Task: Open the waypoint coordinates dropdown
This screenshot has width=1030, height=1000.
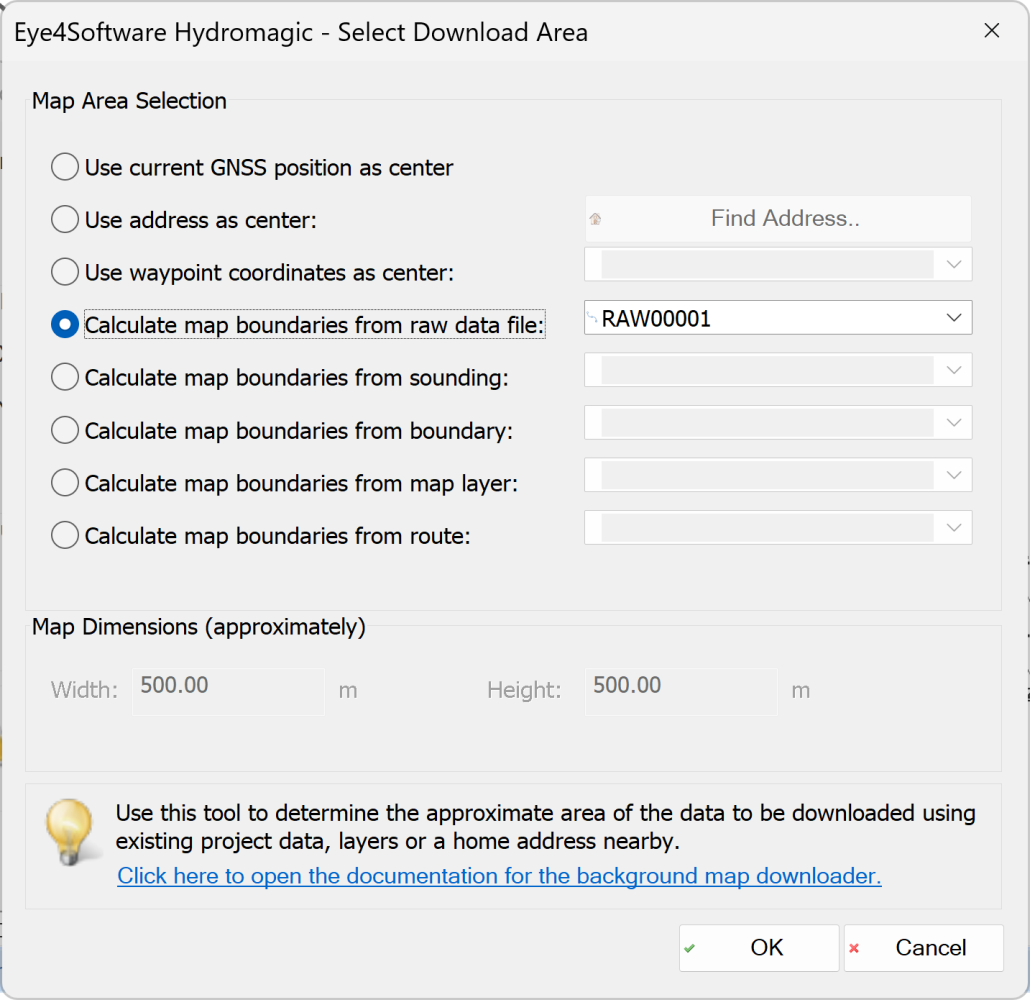Action: pyautogui.click(x=778, y=265)
